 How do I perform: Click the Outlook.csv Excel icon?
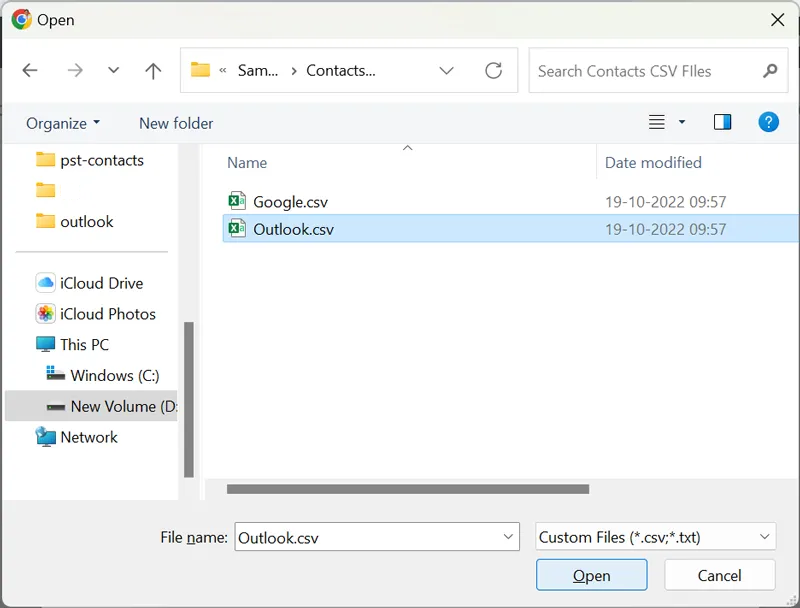click(237, 228)
